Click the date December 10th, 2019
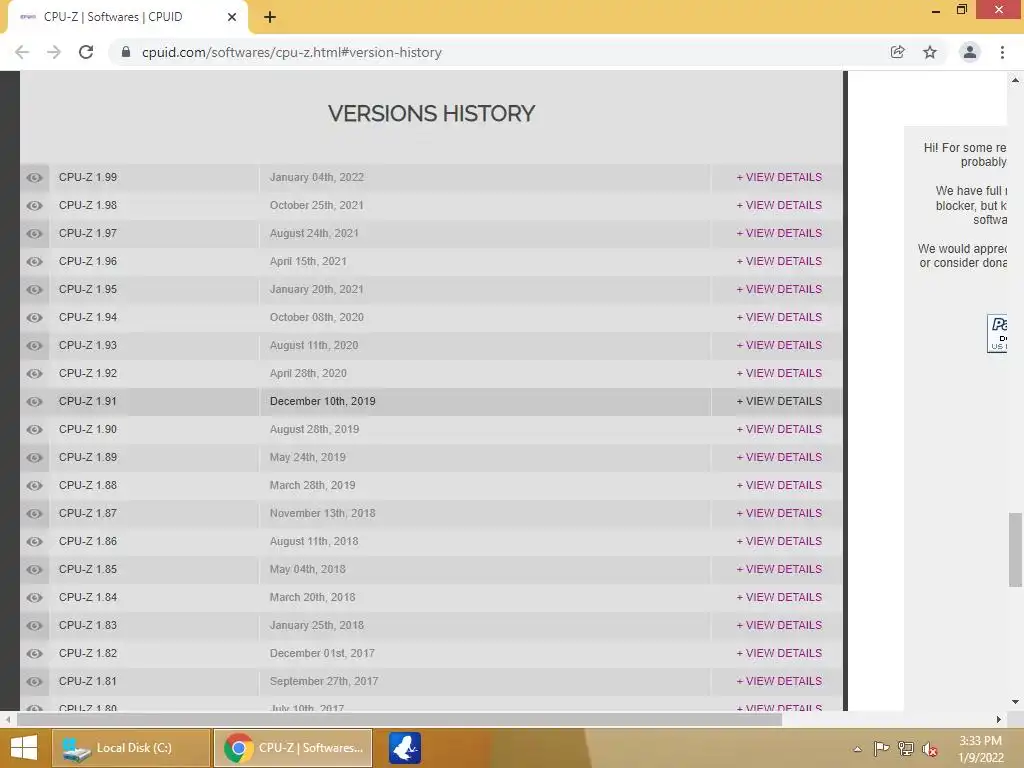 click(x=323, y=402)
